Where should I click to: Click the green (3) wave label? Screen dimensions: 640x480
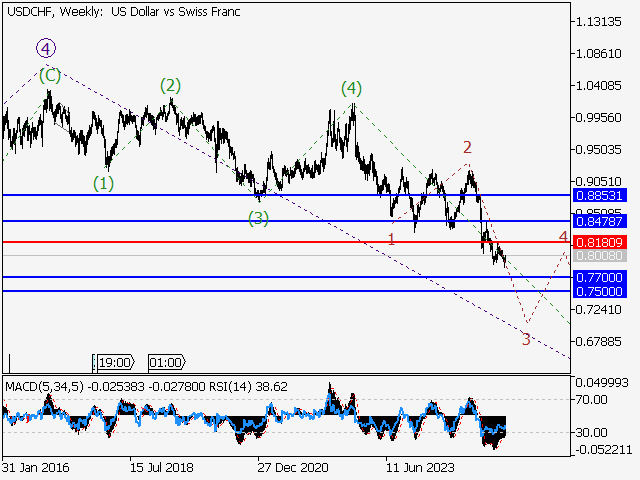258,218
